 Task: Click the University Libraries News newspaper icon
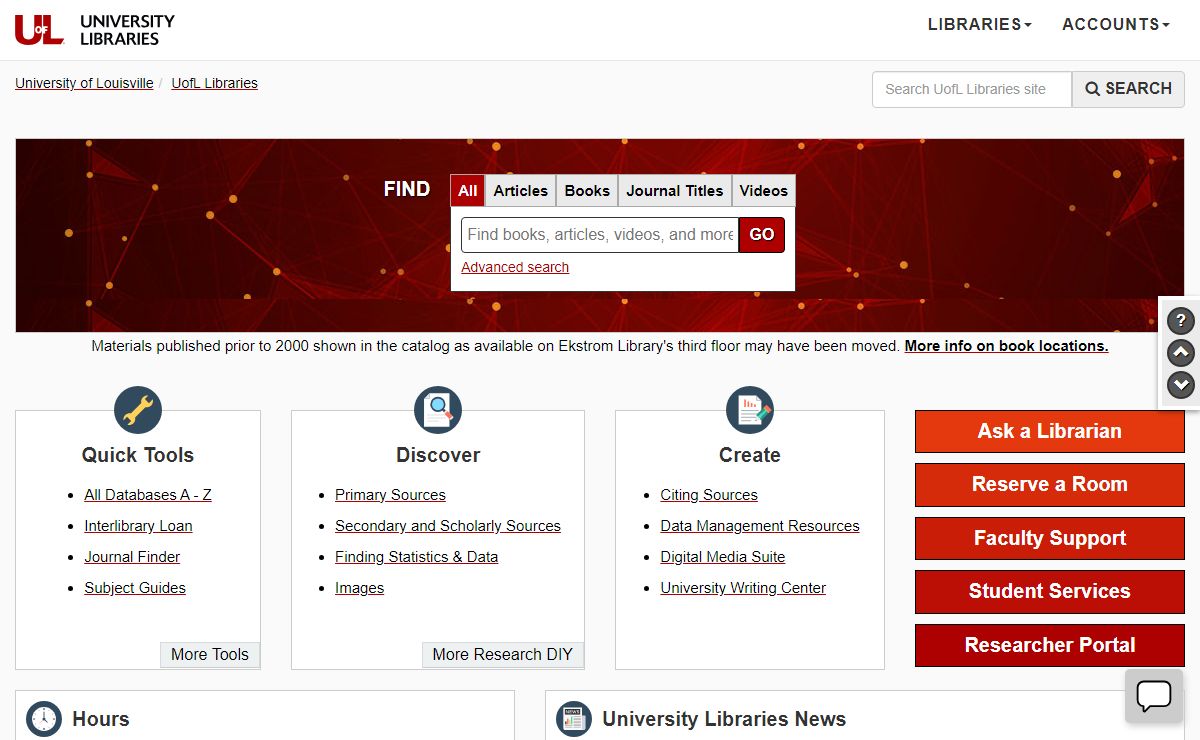coord(574,718)
